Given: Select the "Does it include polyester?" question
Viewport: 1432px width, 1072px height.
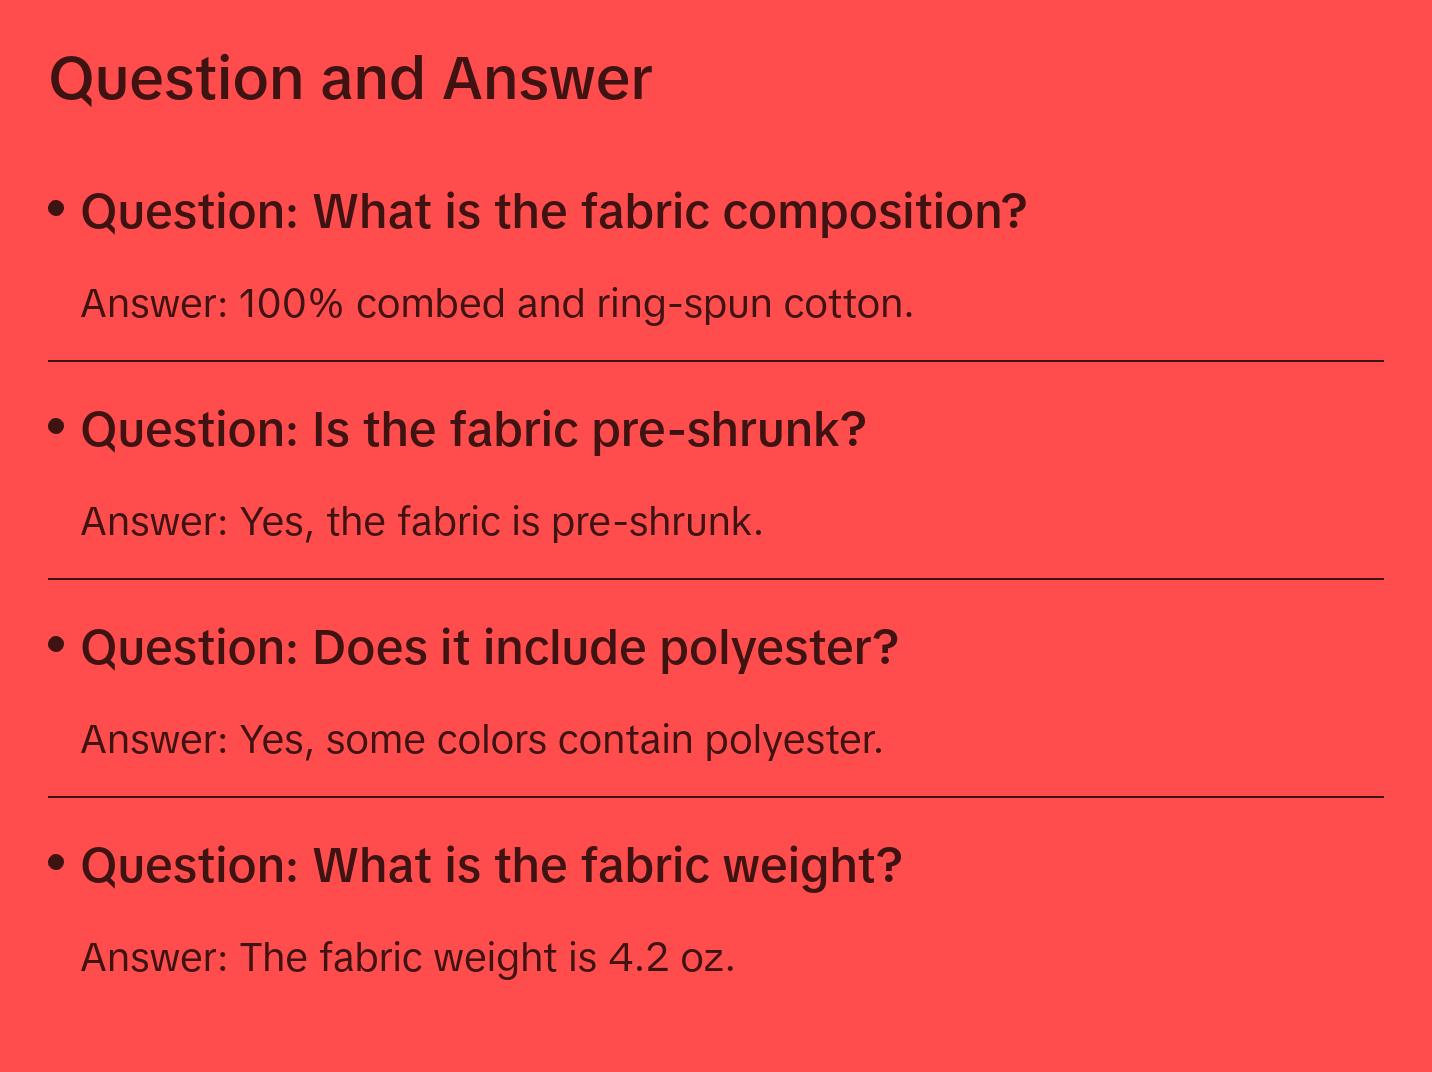Looking at the screenshot, I should (x=489, y=648).
